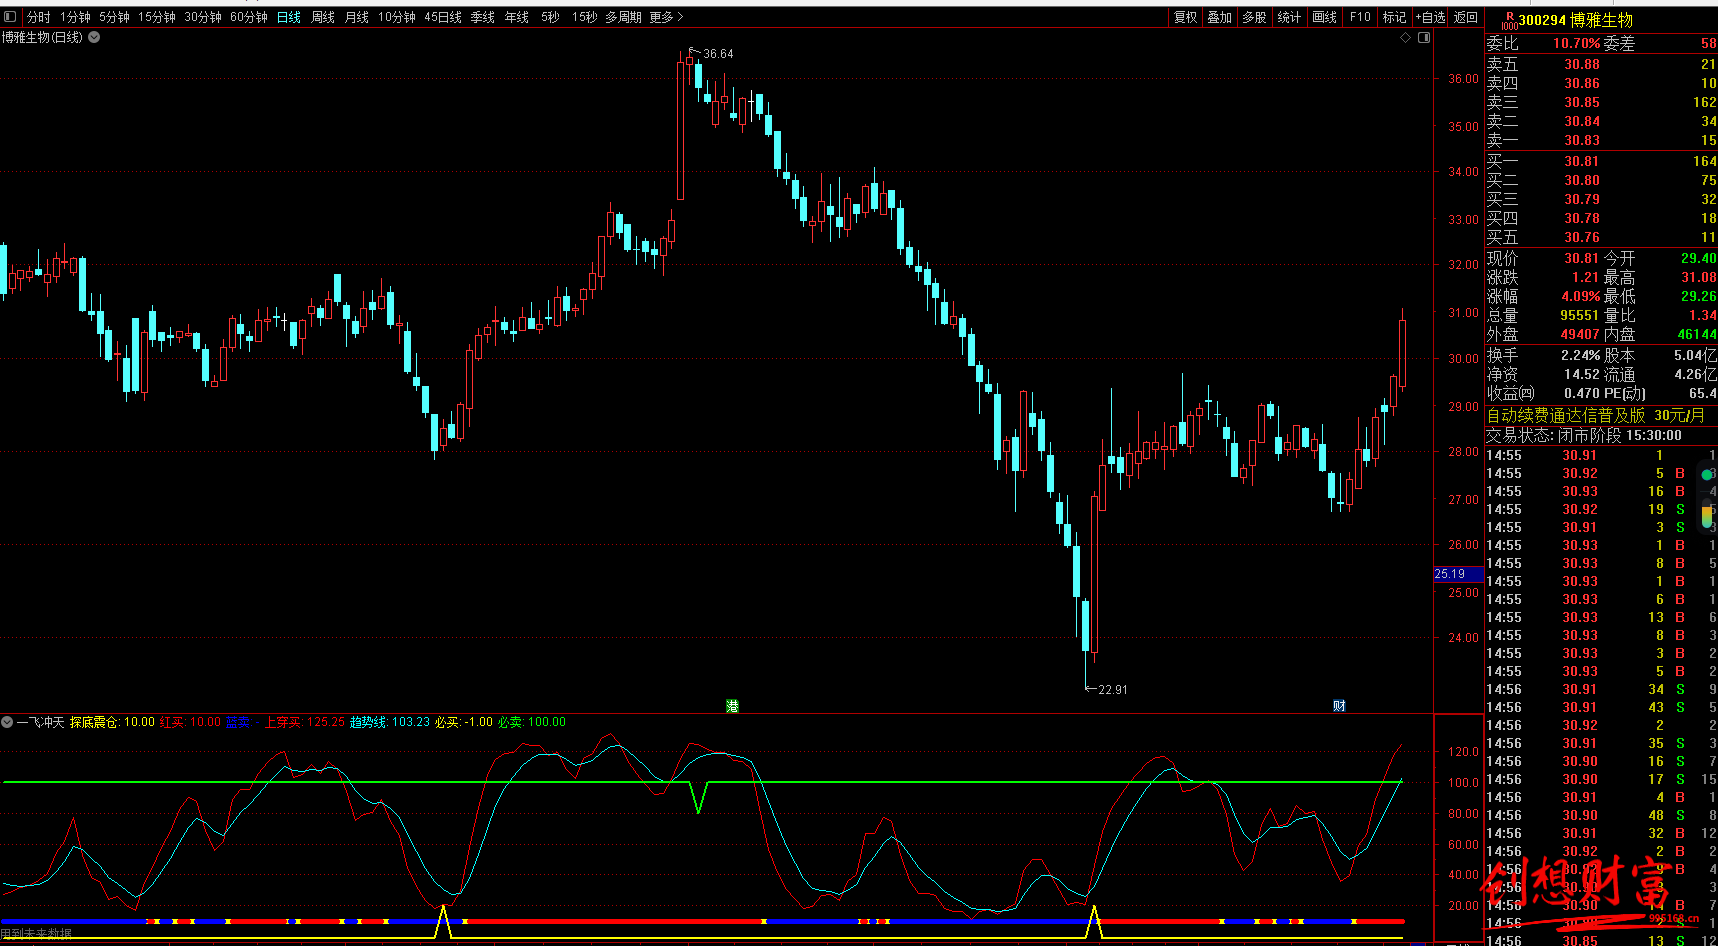This screenshot has height=946, width=1718.
Task: Click the green scroll indicator in trade list
Action: tap(1707, 474)
